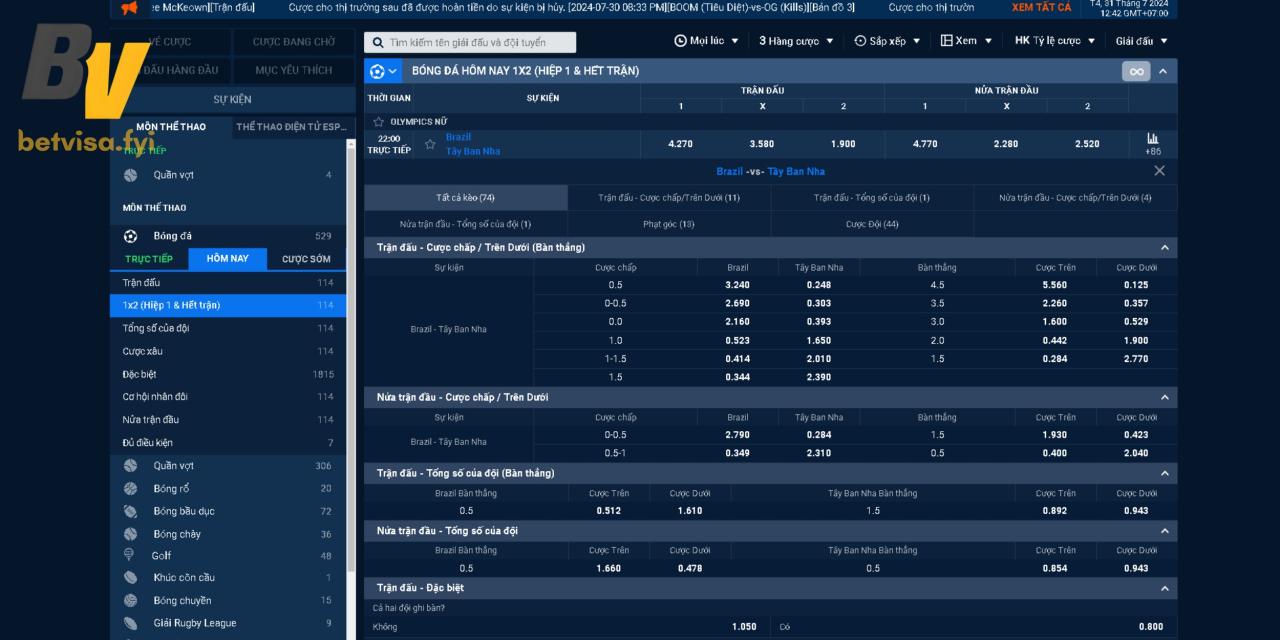Click Brazil match odds 4.270
1280x640 pixels.
[x=680, y=144]
